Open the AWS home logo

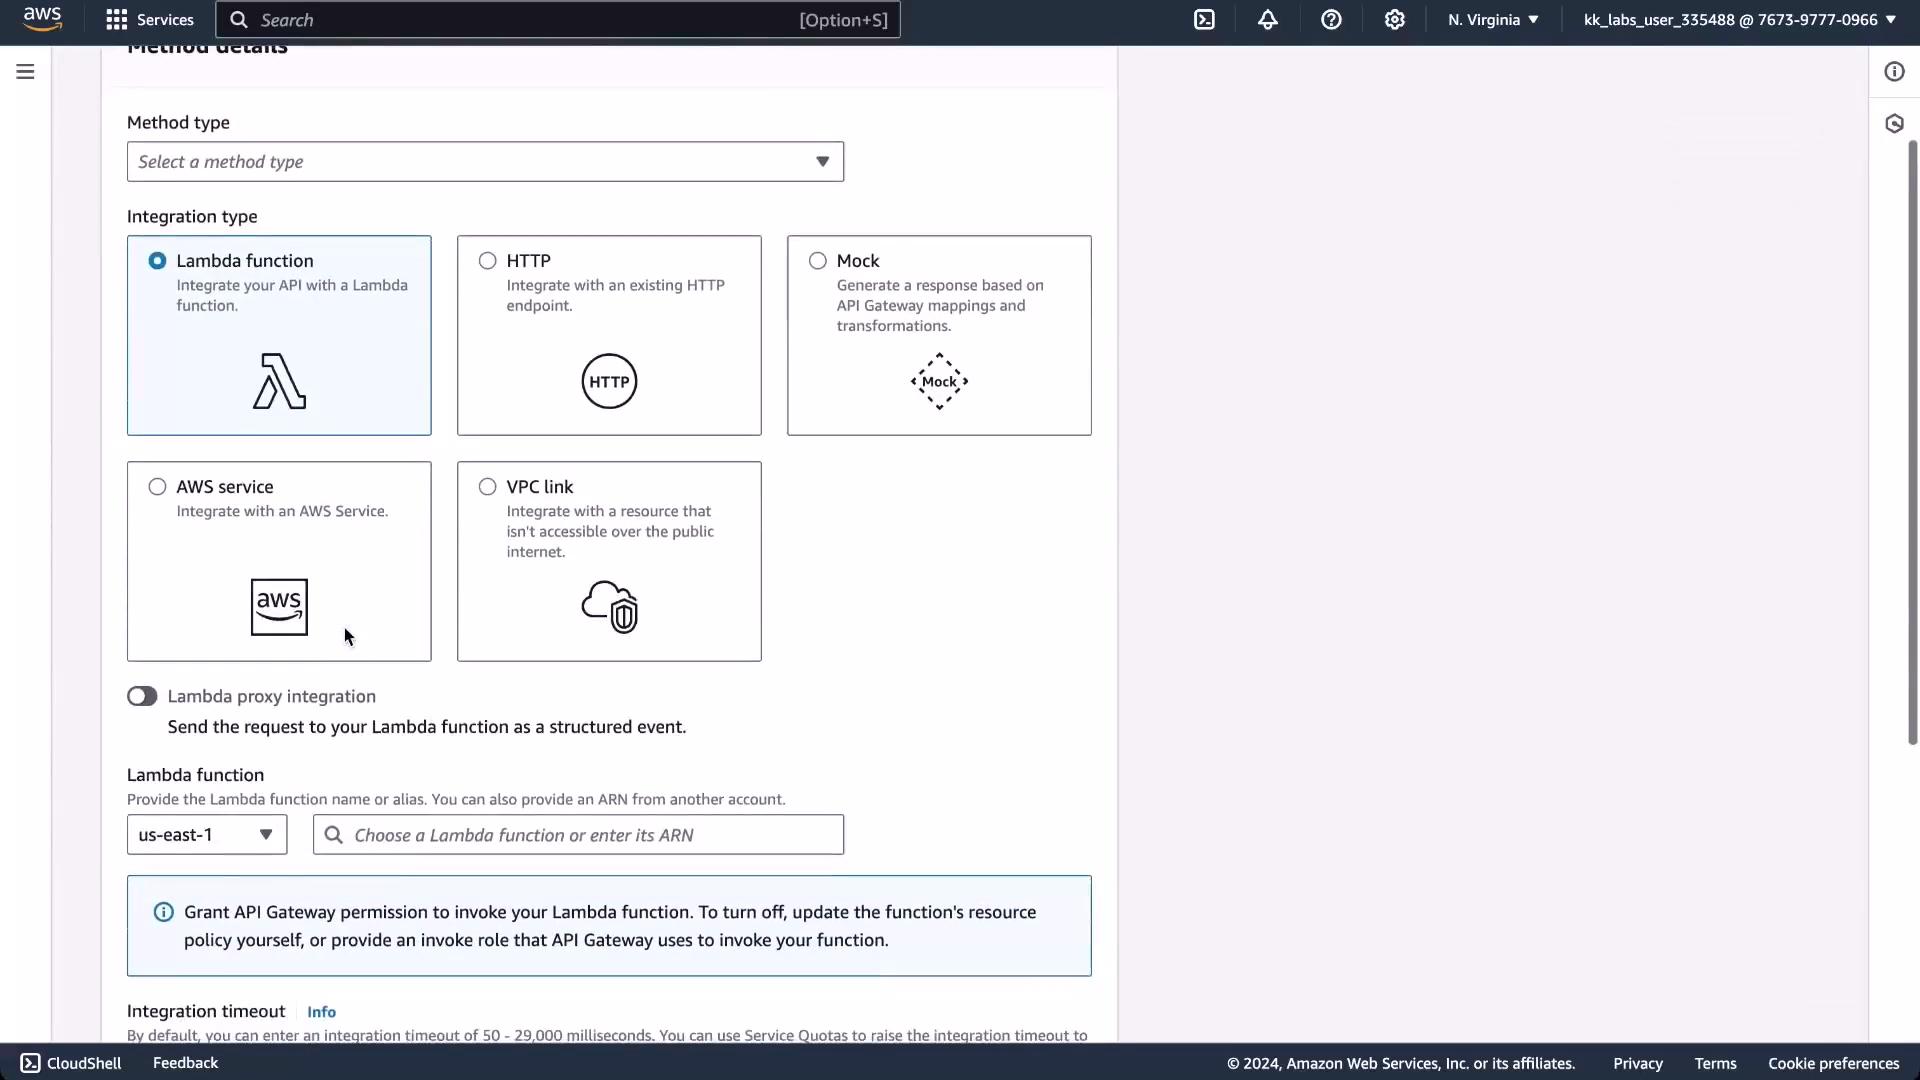click(x=42, y=19)
